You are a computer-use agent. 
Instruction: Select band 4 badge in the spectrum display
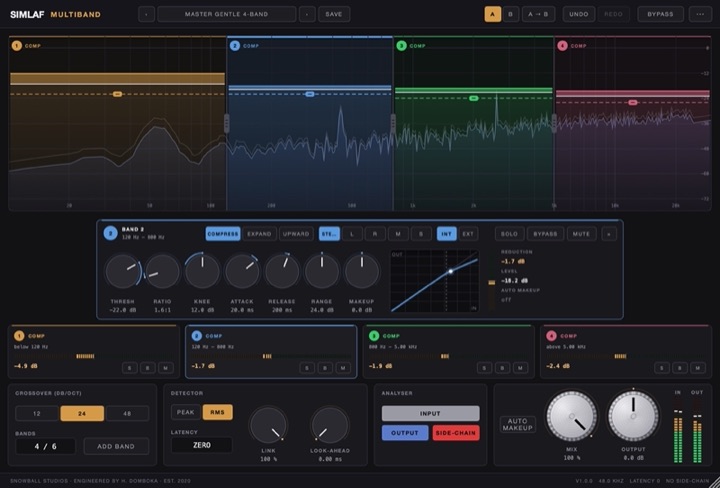[x=562, y=46]
